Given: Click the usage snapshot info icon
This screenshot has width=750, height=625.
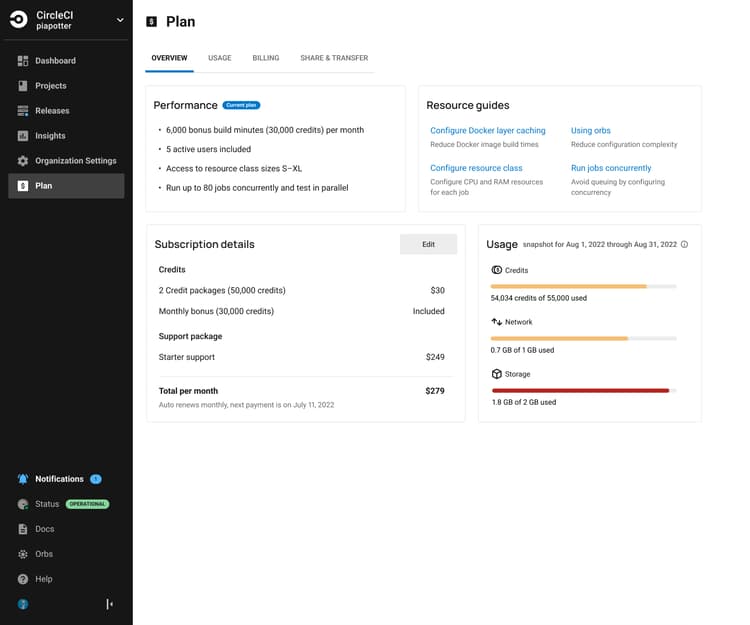Looking at the screenshot, I should point(684,245).
